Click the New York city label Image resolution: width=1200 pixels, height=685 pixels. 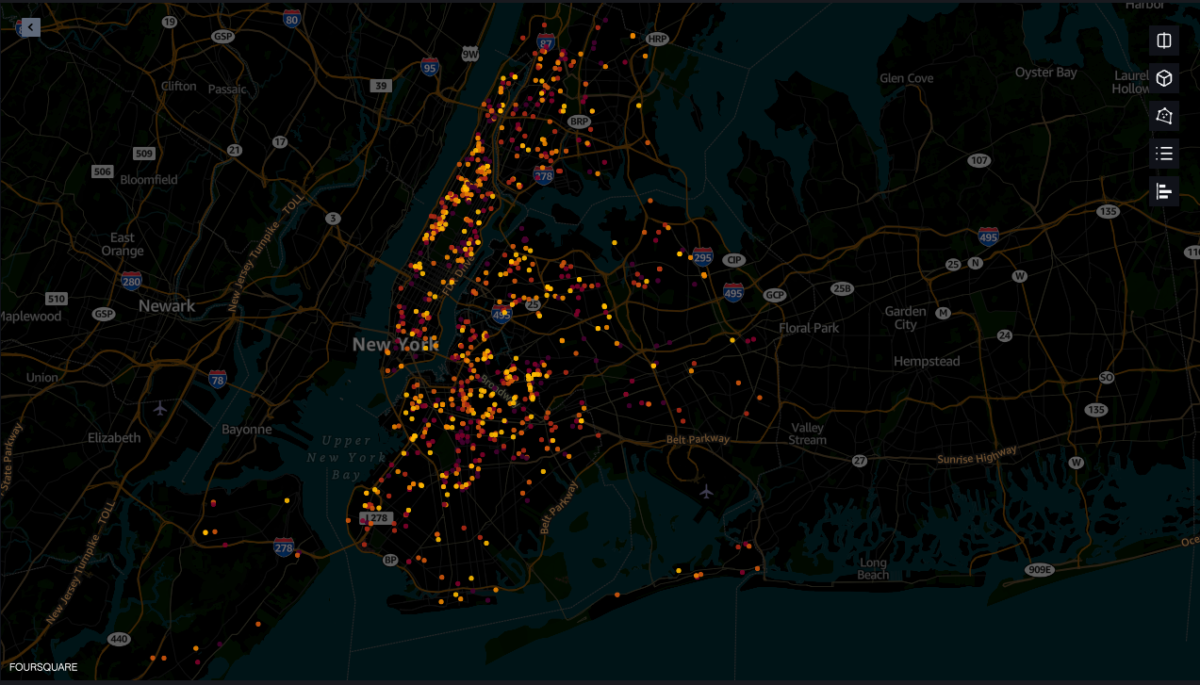point(395,344)
